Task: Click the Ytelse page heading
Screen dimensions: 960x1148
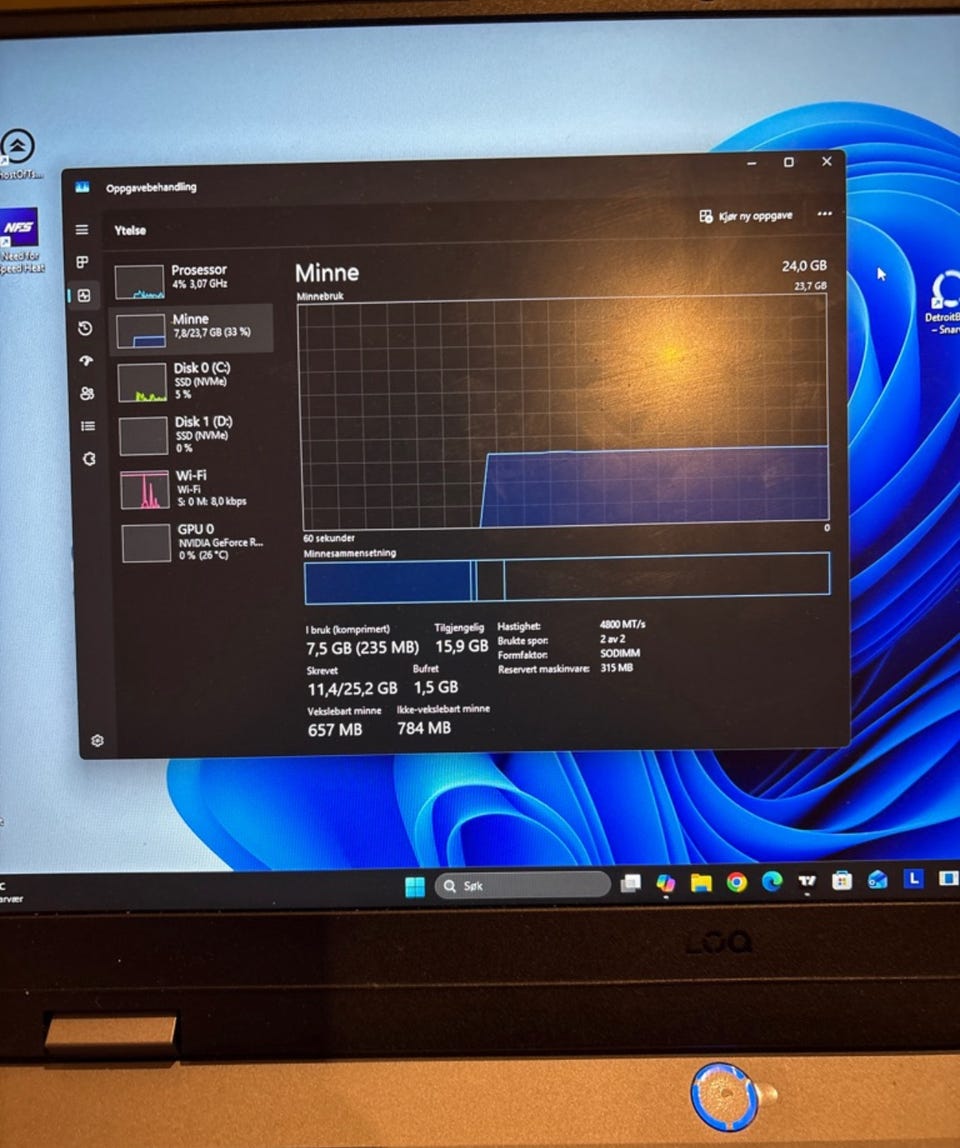Action: tap(130, 230)
